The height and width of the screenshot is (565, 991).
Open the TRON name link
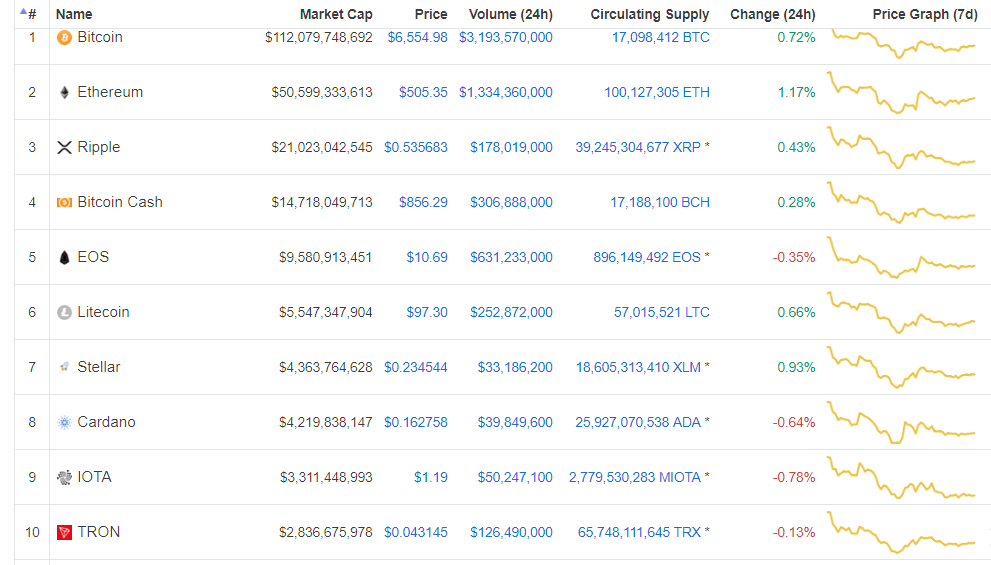(x=99, y=532)
